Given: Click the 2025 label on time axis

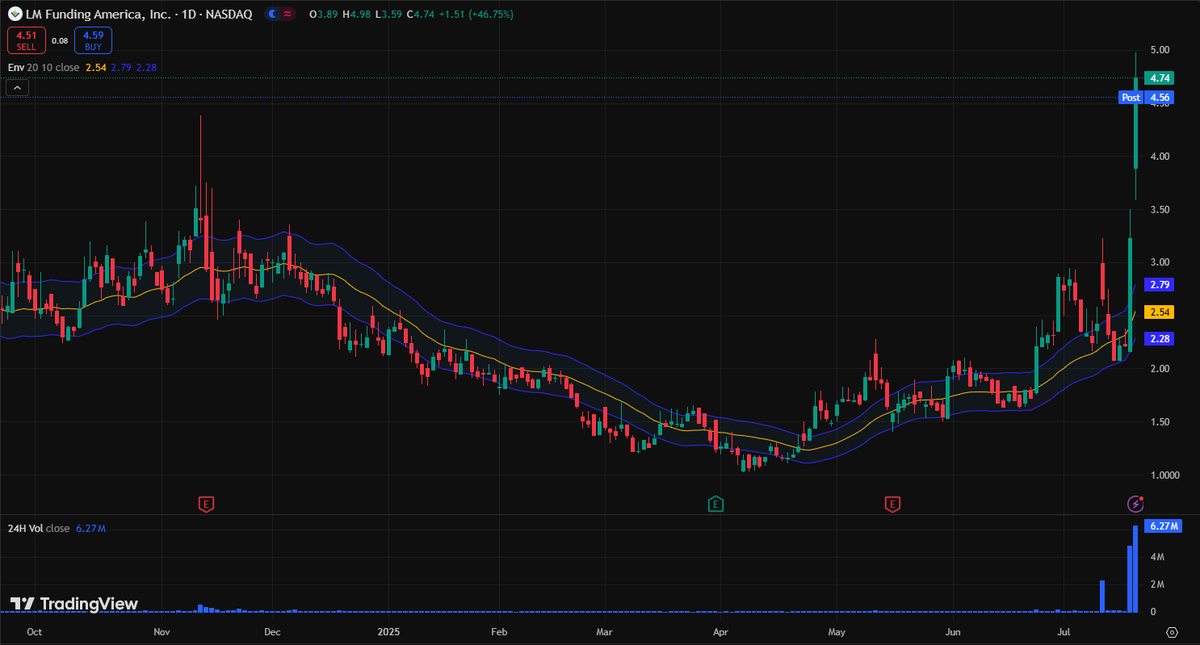Looking at the screenshot, I should (389, 632).
